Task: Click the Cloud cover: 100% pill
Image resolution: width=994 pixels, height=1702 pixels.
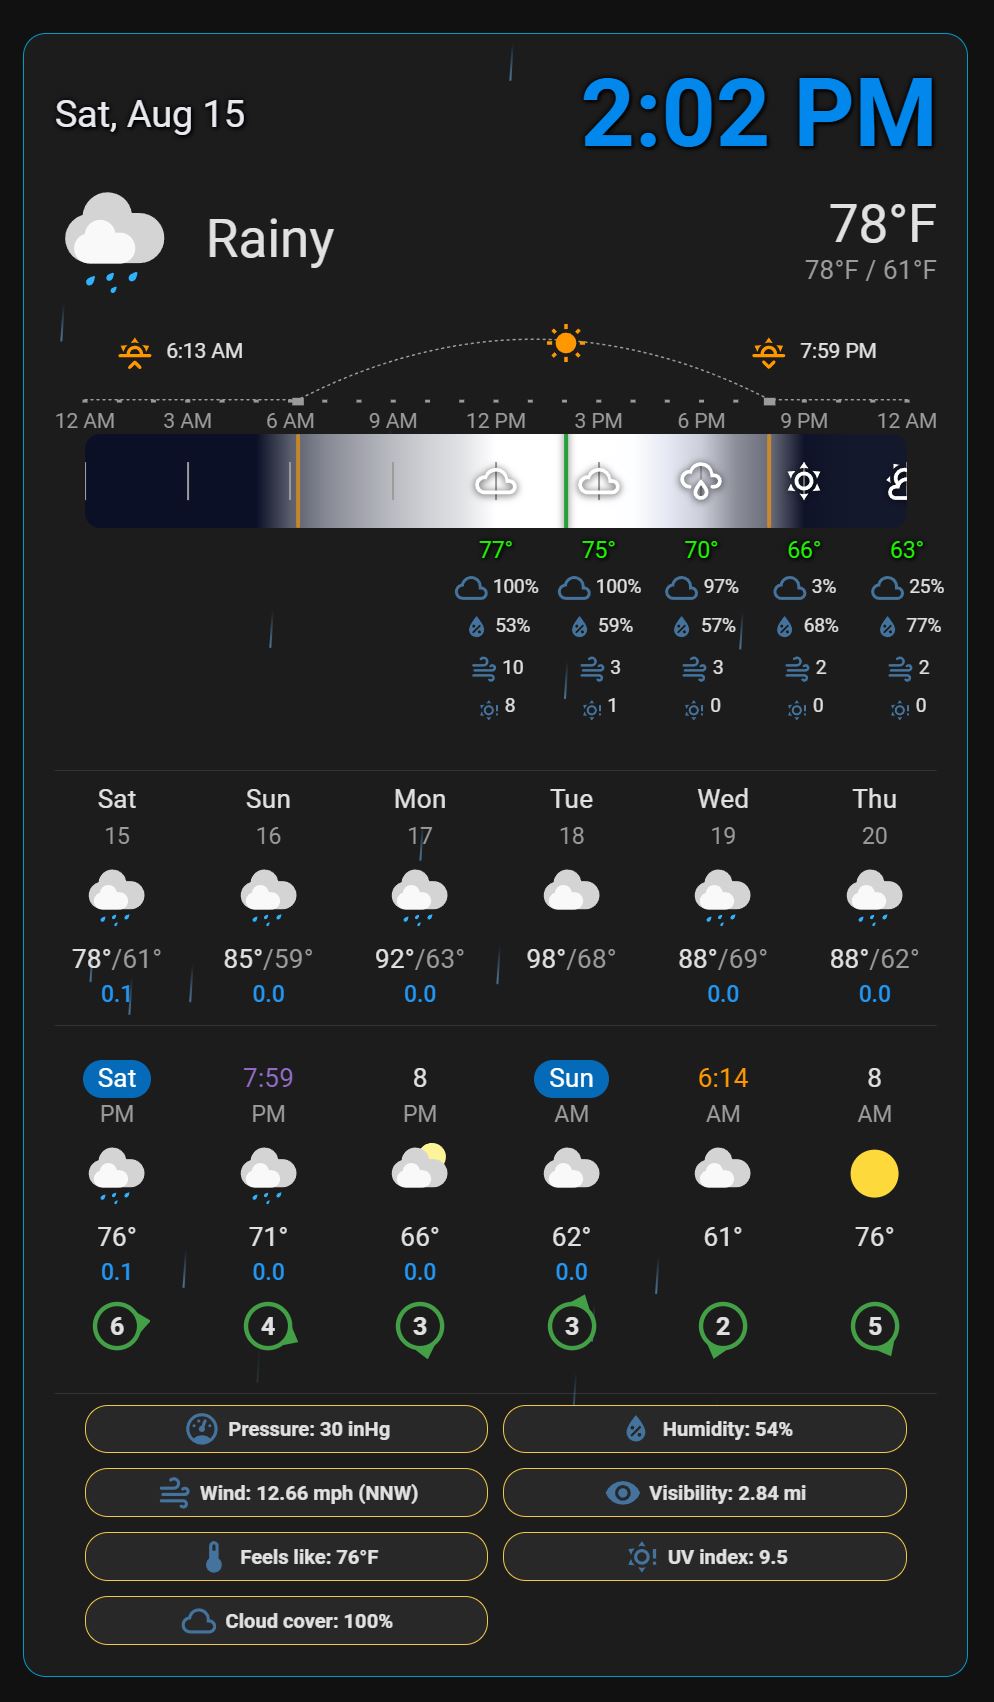Action: tap(286, 1621)
